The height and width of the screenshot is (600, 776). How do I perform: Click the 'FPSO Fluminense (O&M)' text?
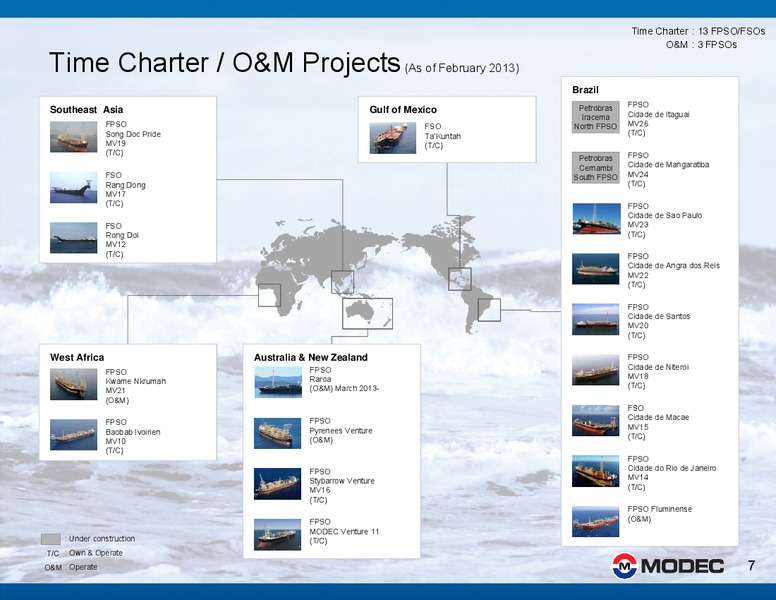660,514
